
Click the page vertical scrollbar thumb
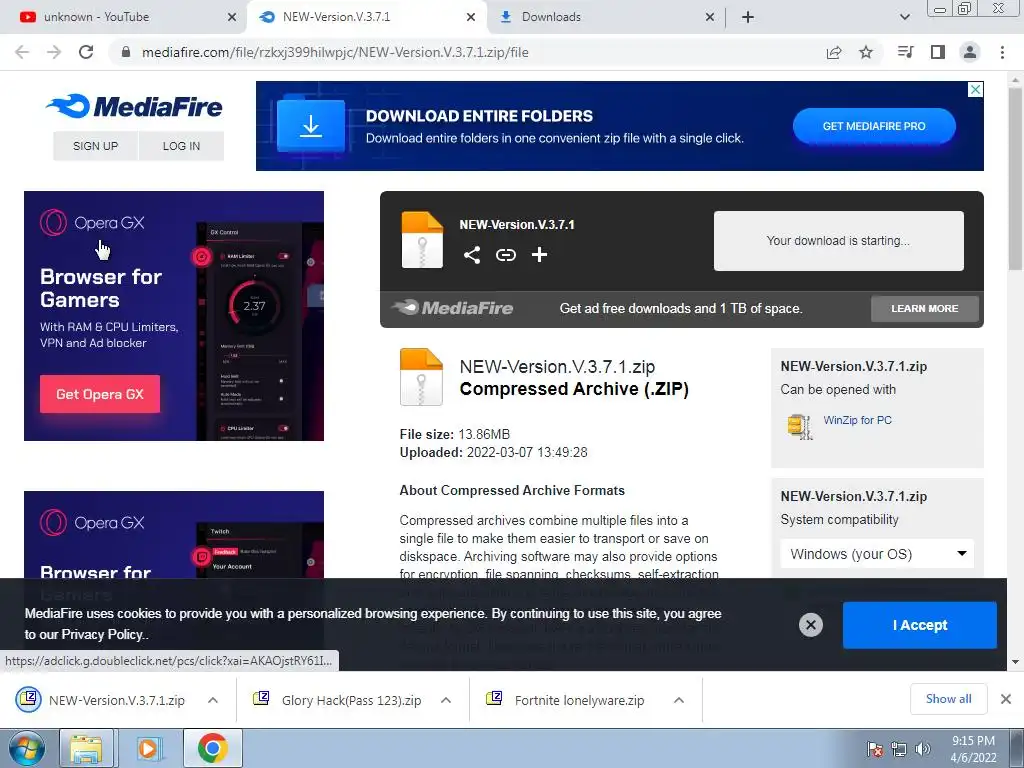tap(1015, 178)
